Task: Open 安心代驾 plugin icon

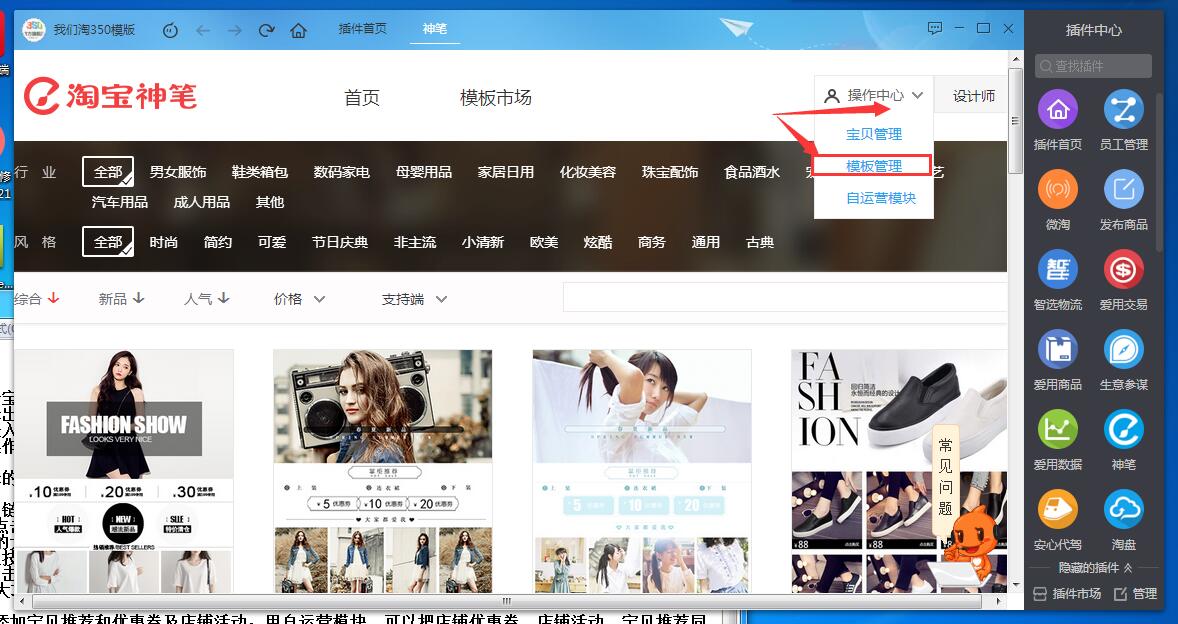Action: point(1058,510)
